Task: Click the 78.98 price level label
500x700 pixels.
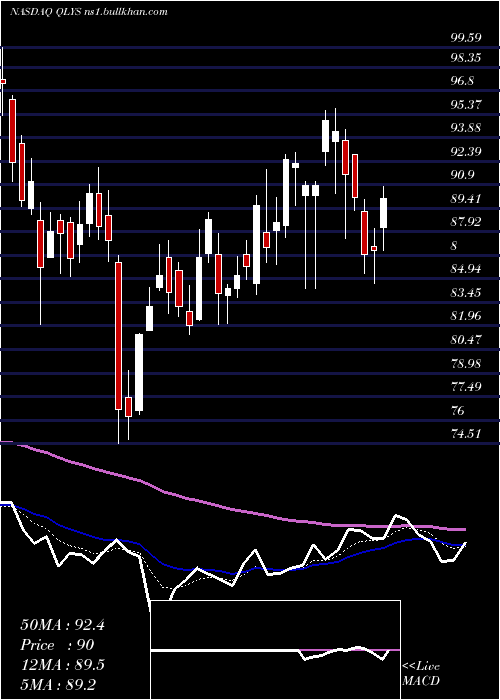Action: [466, 363]
